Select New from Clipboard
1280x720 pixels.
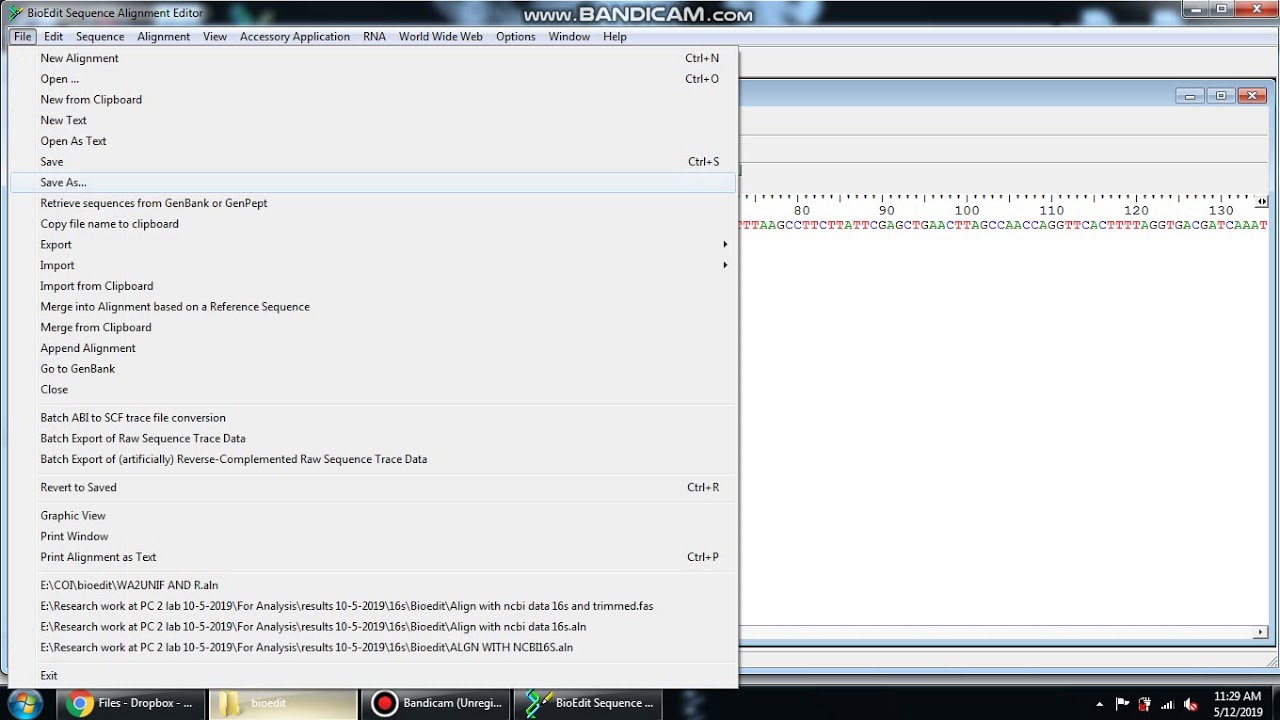click(373, 100)
